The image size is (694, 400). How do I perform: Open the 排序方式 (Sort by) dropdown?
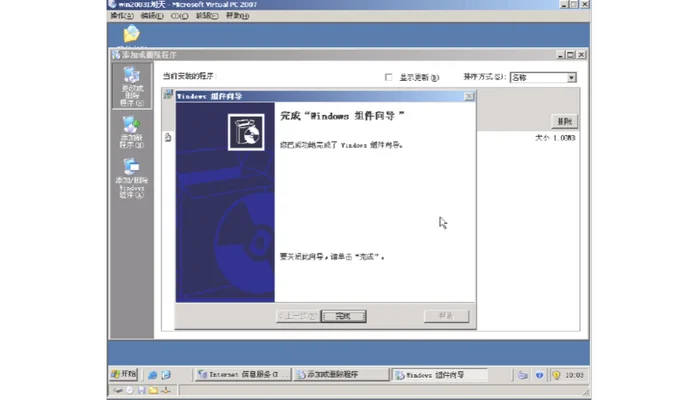coord(571,77)
